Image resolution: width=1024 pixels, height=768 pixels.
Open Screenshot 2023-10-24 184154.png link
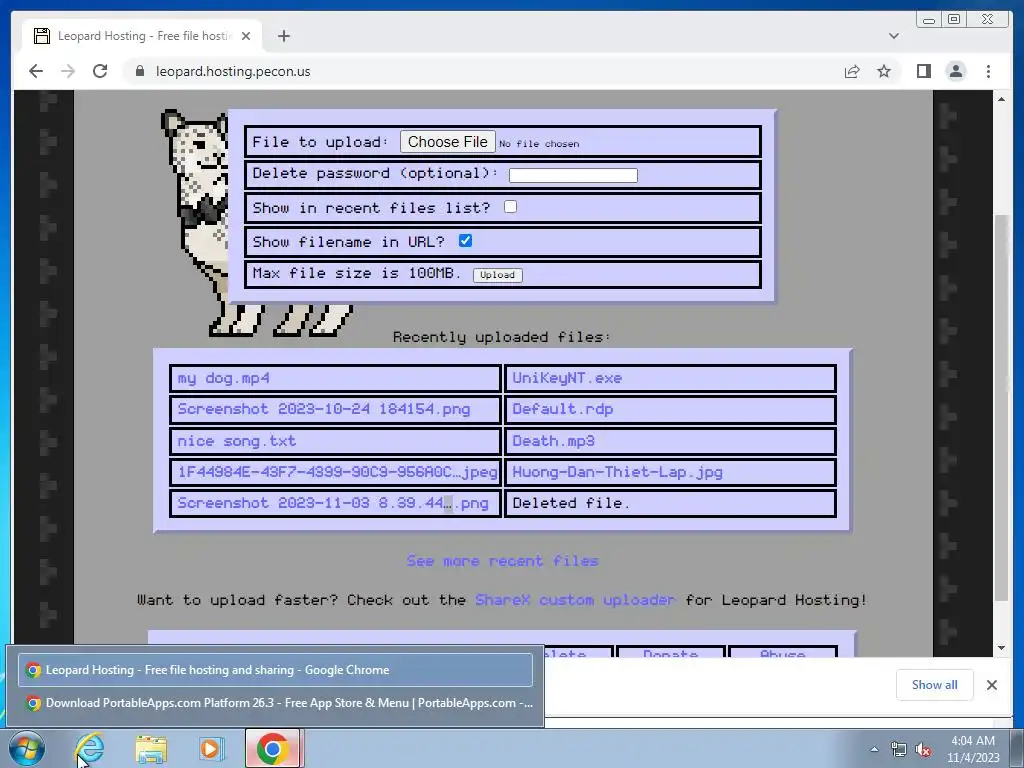[324, 409]
